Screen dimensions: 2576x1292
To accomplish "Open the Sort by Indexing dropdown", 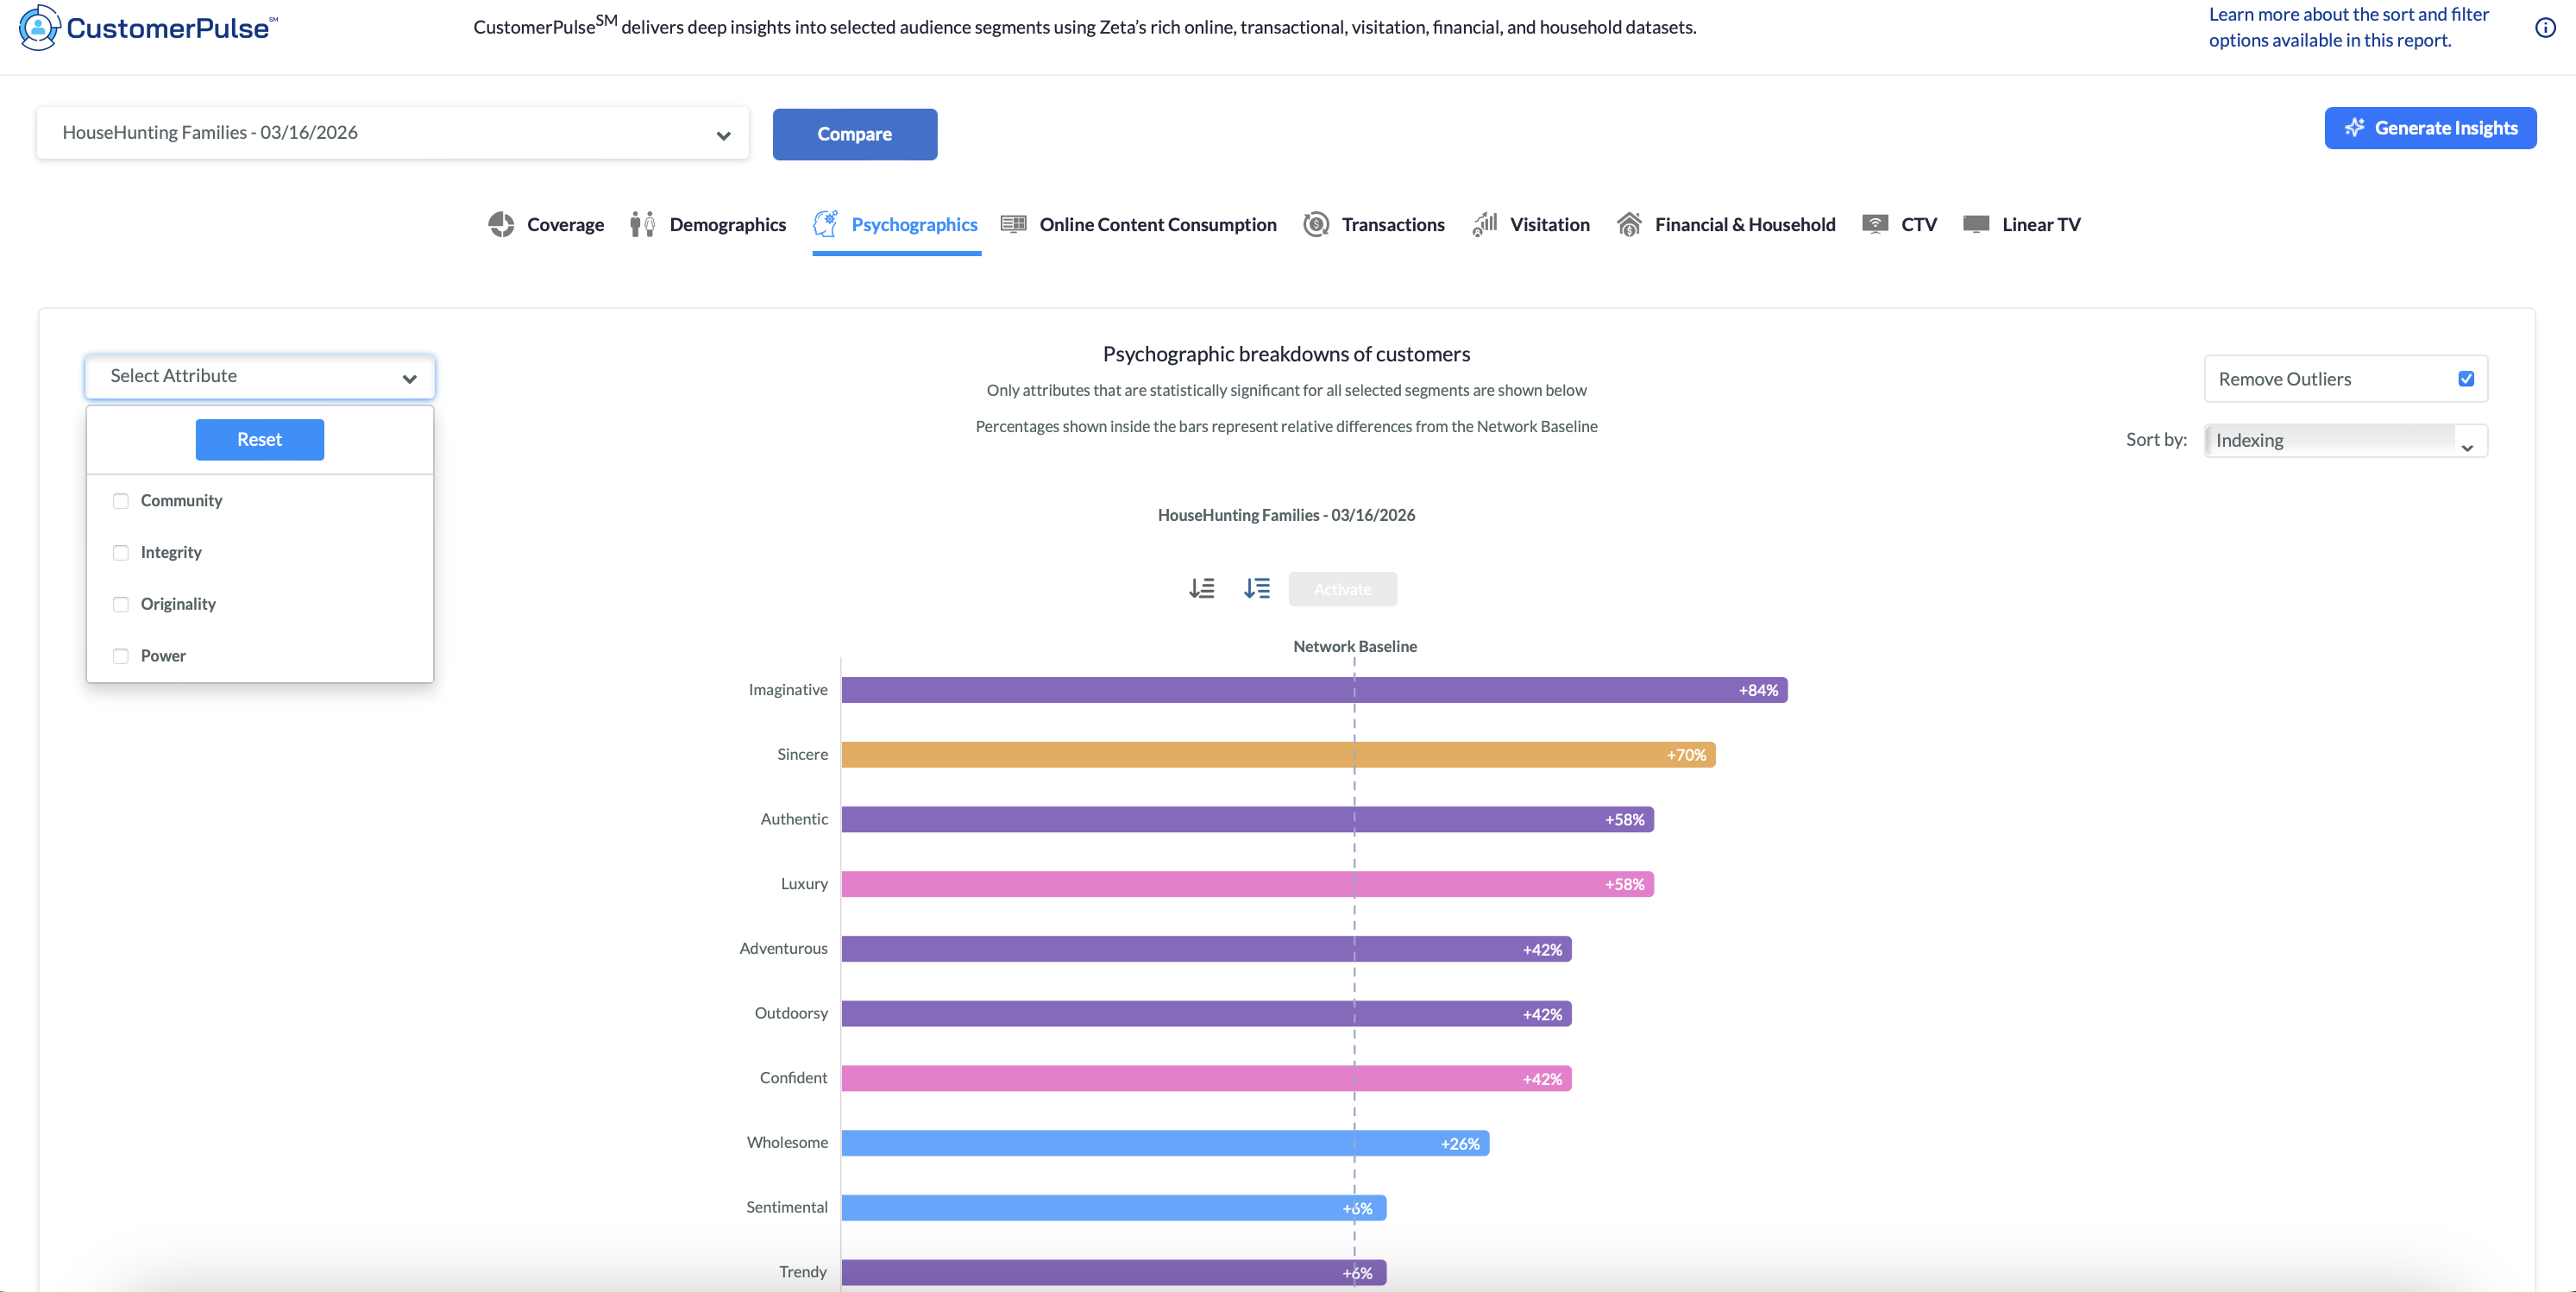I will 2345,441.
